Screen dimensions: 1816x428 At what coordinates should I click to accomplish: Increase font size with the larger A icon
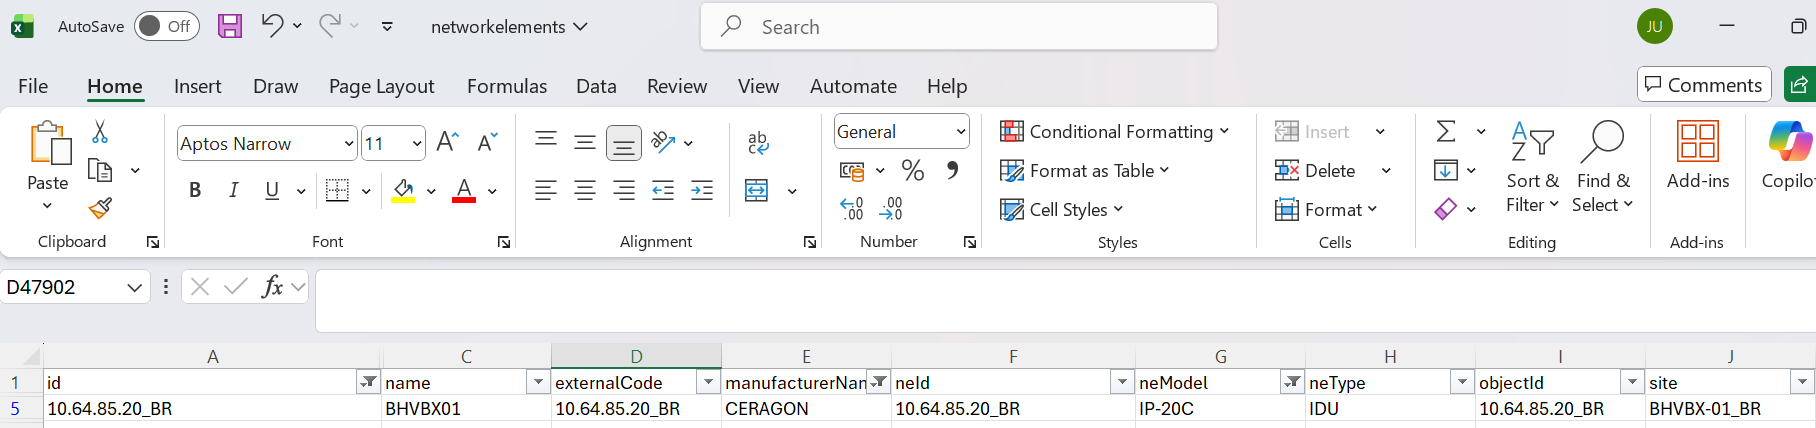[x=447, y=143]
